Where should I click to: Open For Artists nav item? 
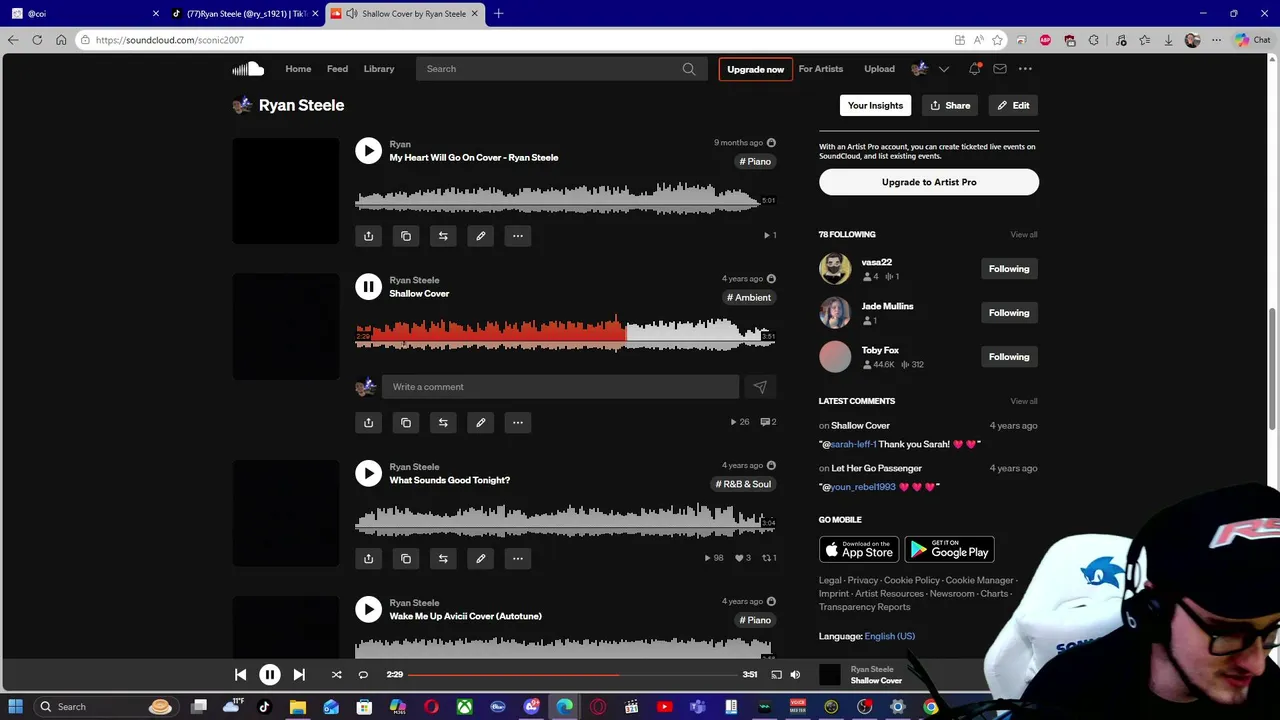point(821,69)
